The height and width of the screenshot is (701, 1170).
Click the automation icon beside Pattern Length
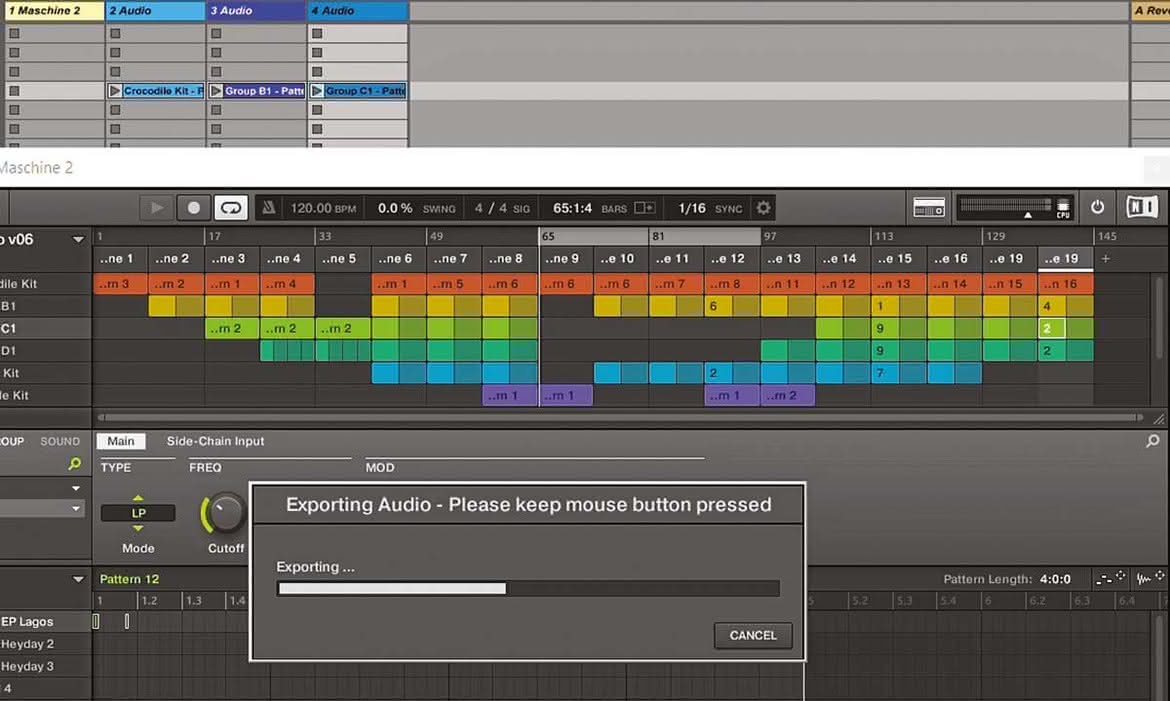point(1110,578)
